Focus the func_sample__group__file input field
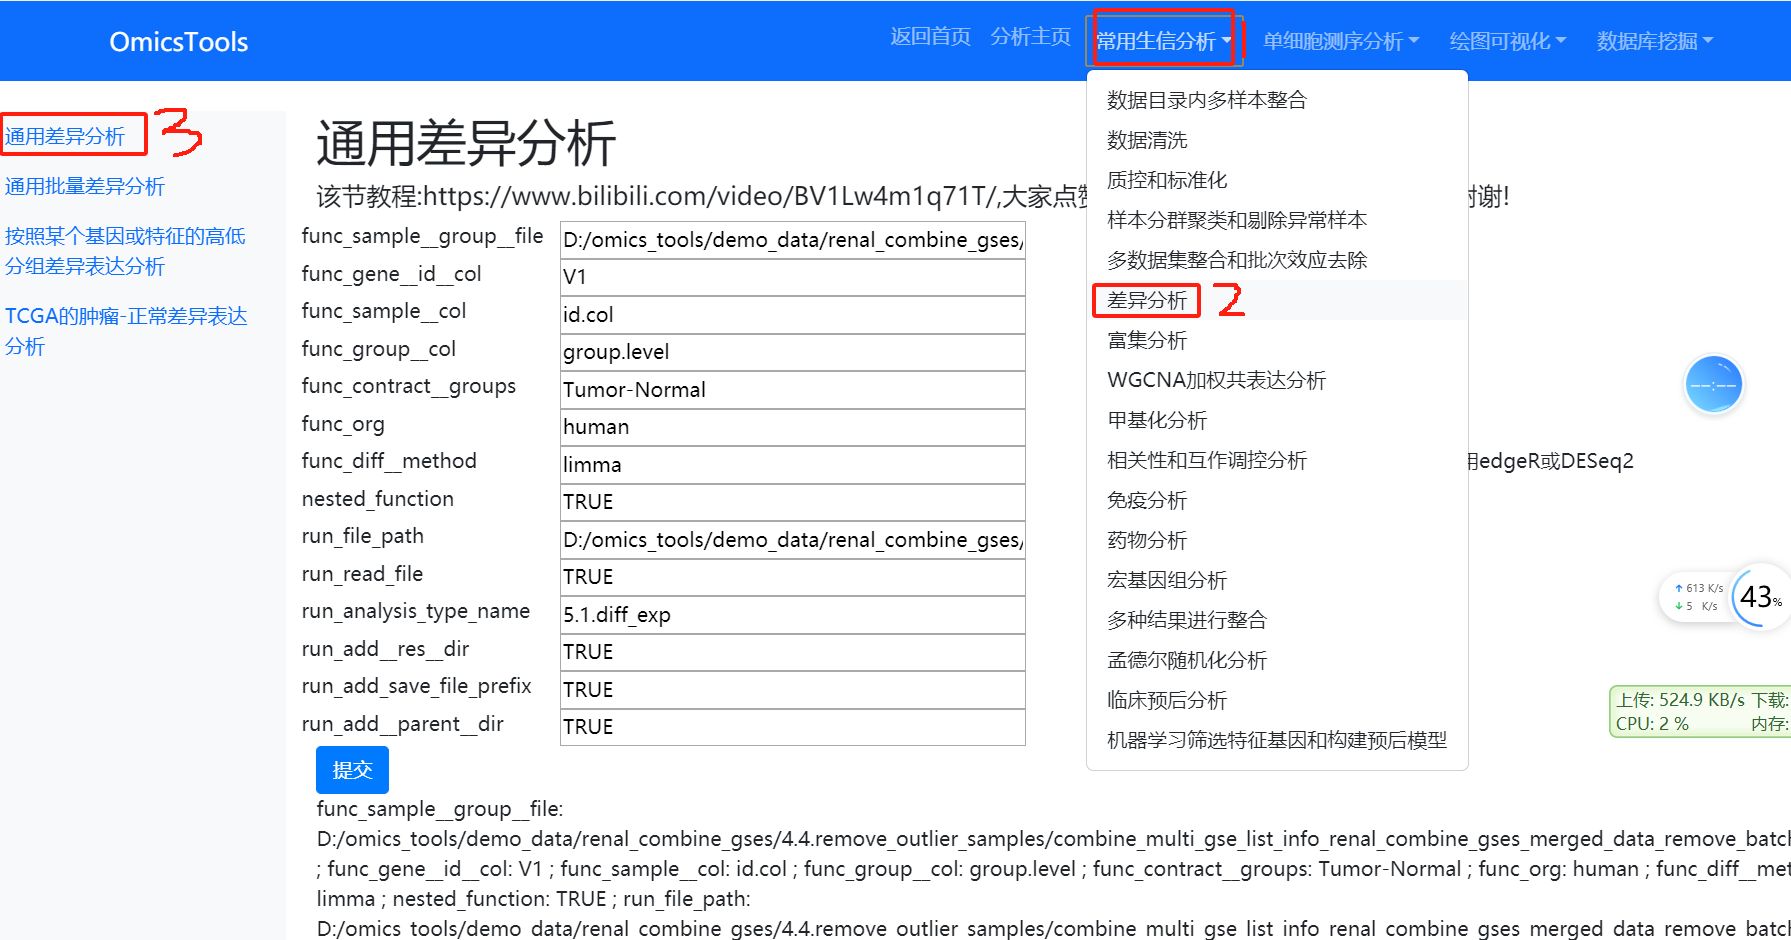 (793, 240)
